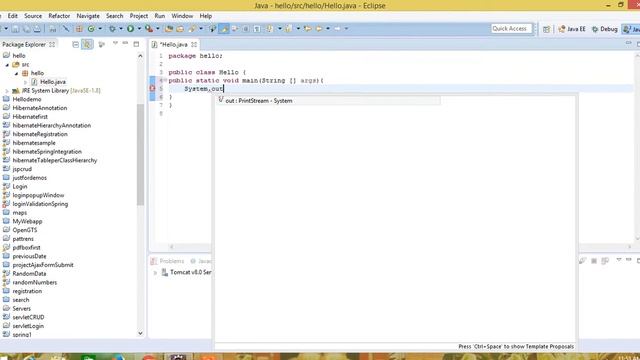Open the dropdown next to New Java Class
Screen dimensions: 640x360
point(100,29)
